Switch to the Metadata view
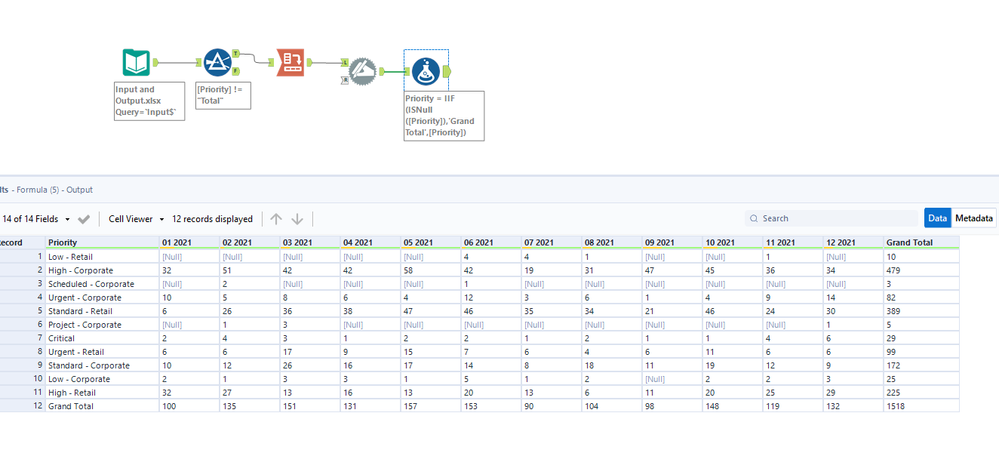Viewport: 999px width, 460px height. [974, 218]
